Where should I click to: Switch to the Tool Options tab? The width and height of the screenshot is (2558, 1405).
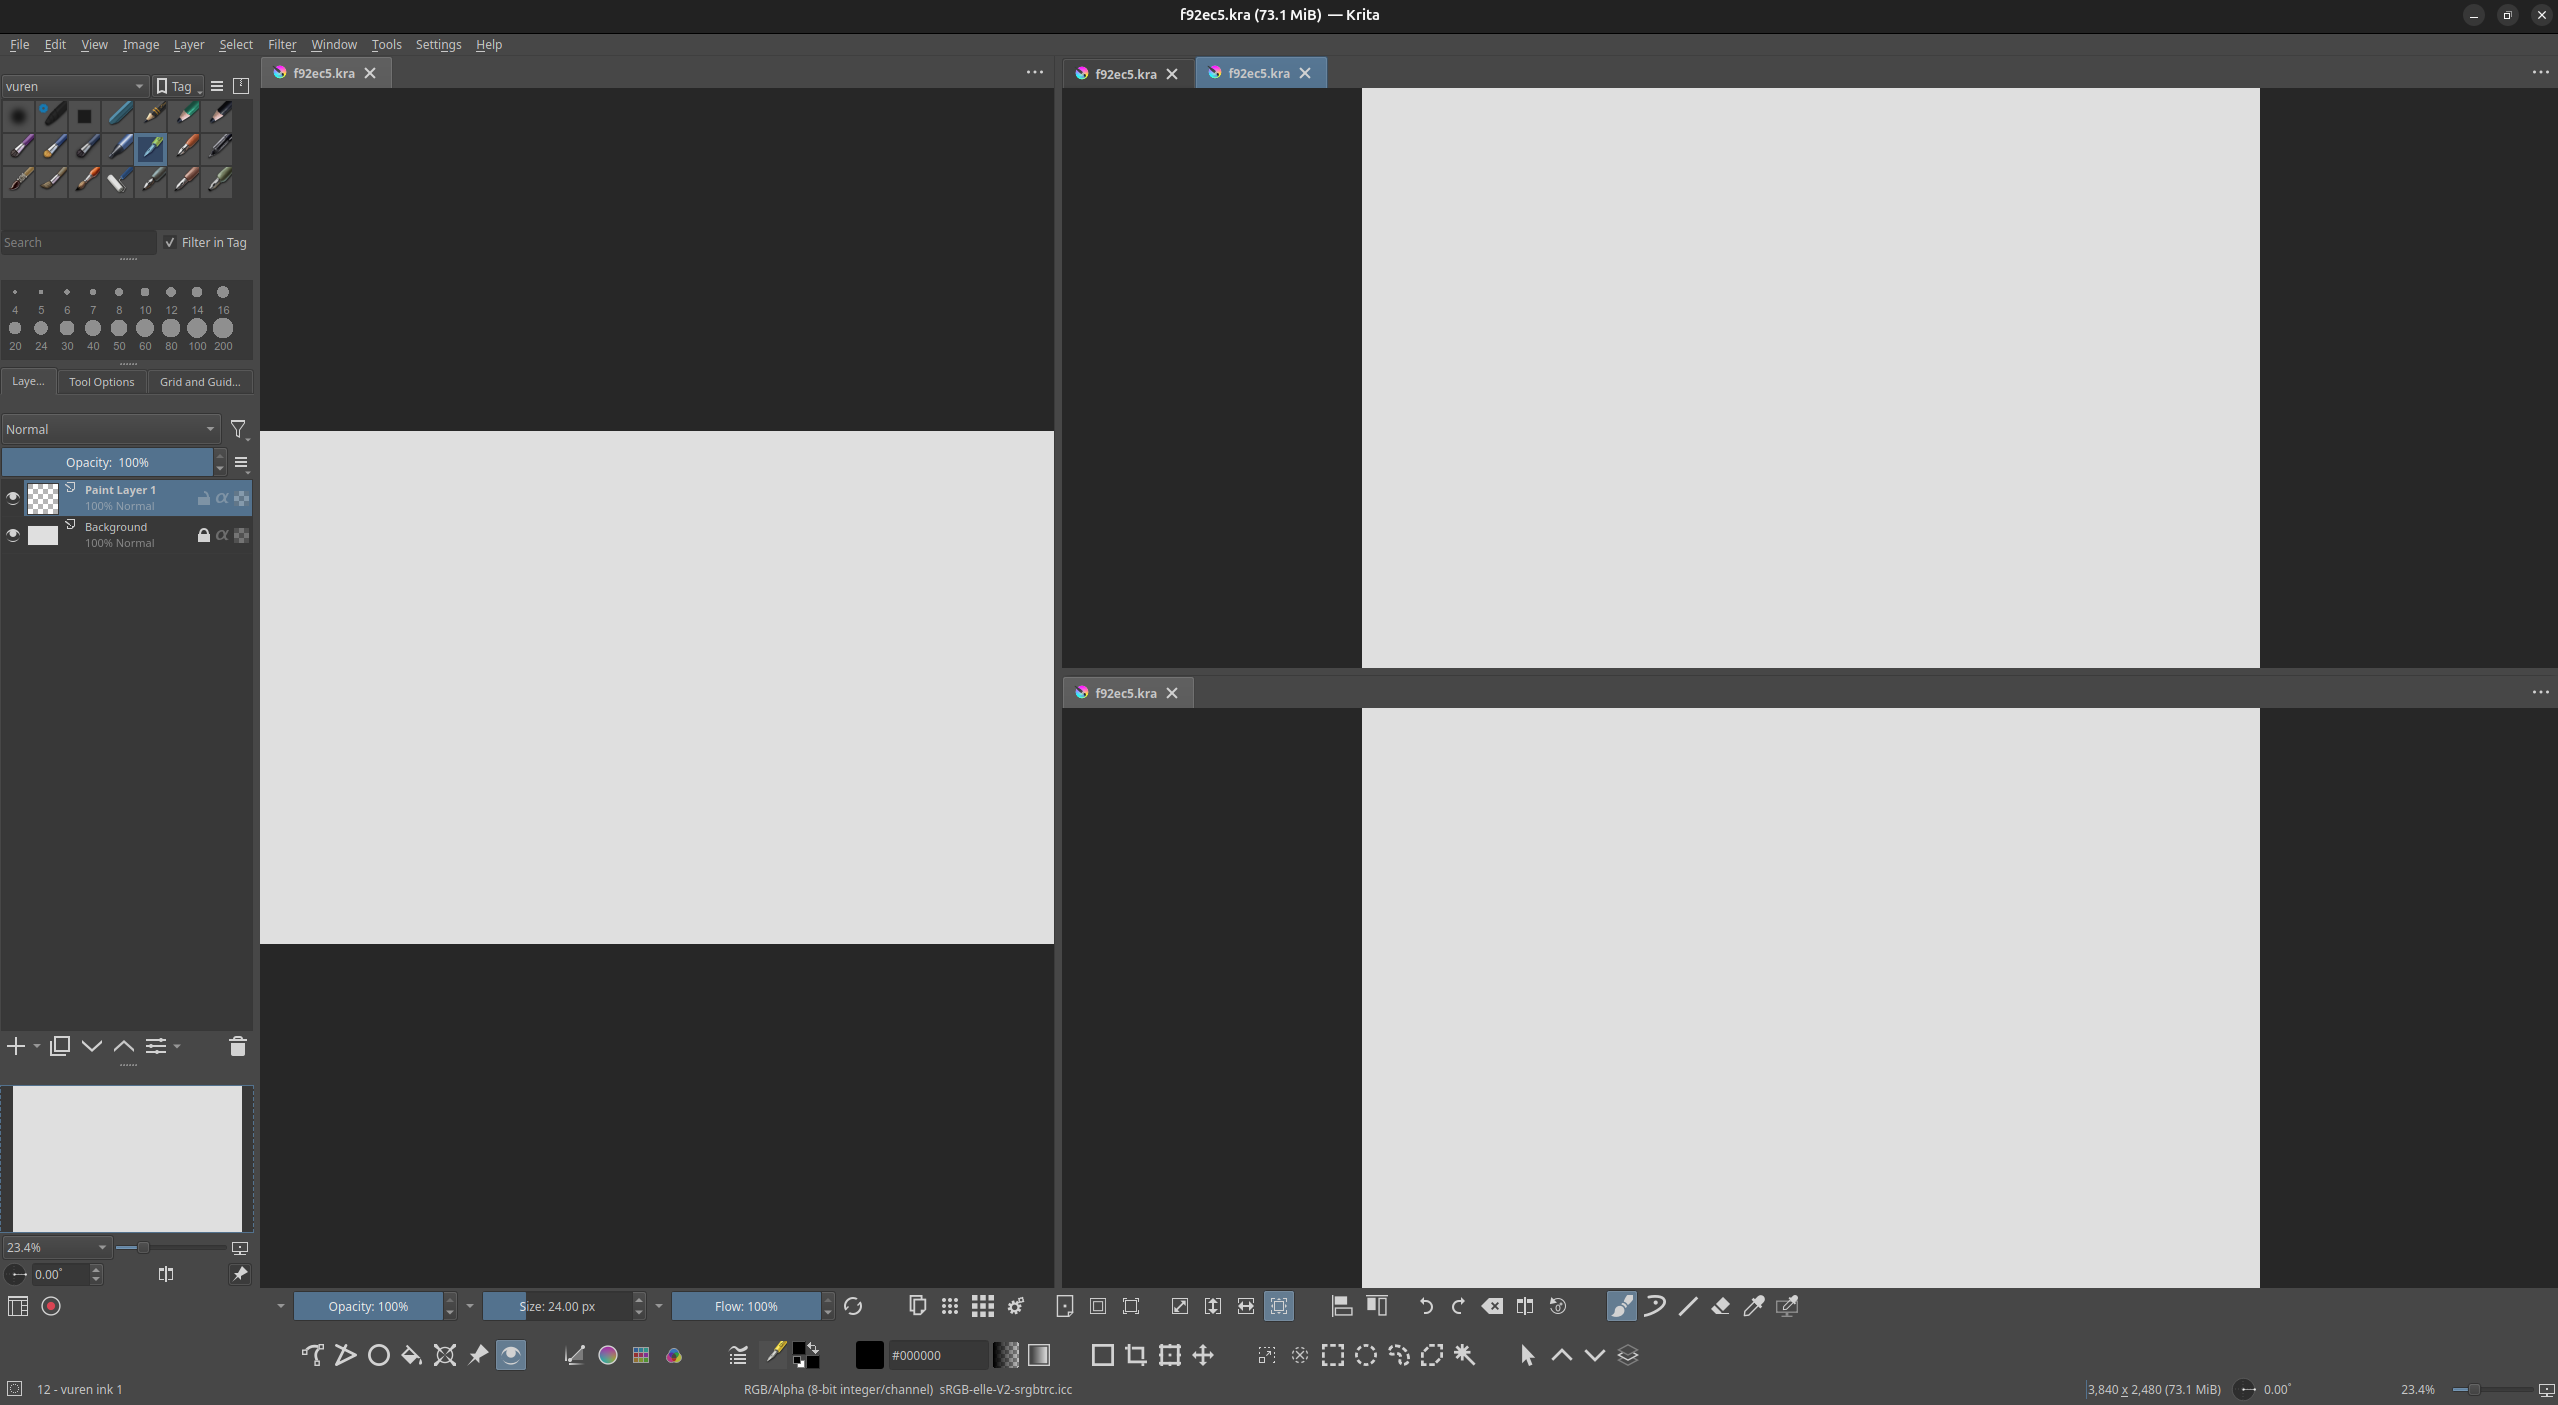[x=101, y=382]
